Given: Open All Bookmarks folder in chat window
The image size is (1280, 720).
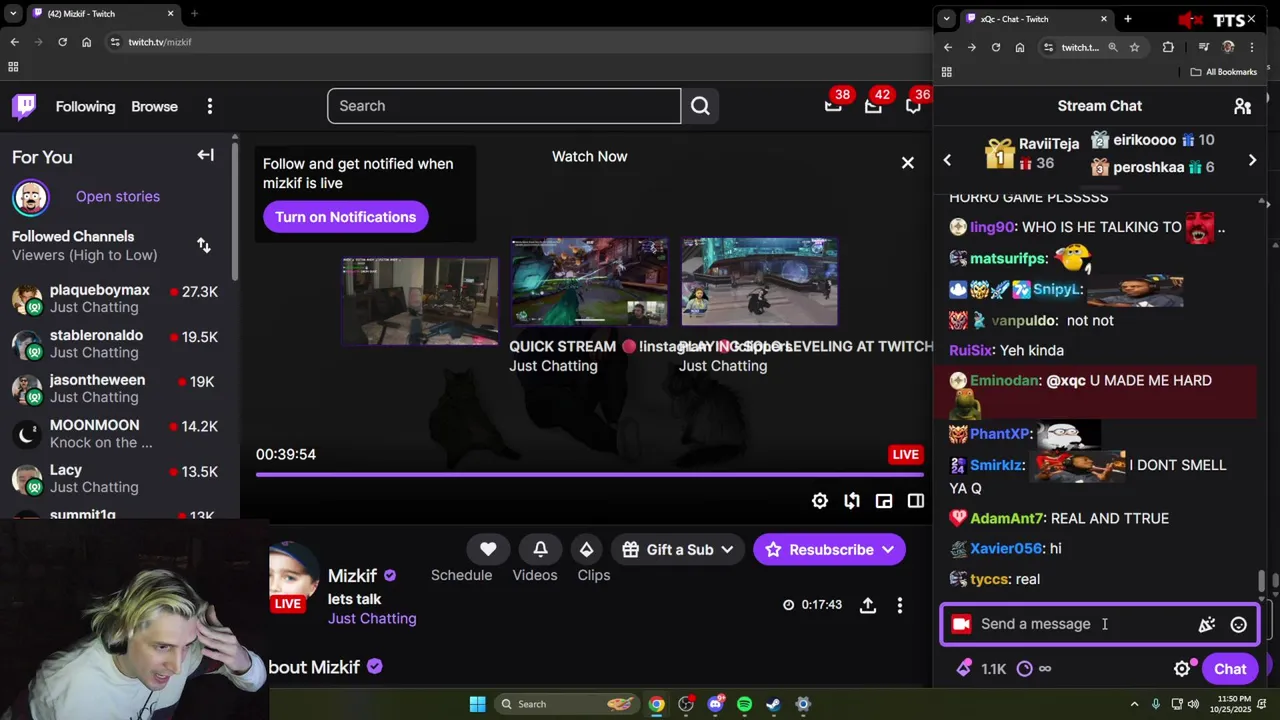Looking at the screenshot, I should 1224,72.
